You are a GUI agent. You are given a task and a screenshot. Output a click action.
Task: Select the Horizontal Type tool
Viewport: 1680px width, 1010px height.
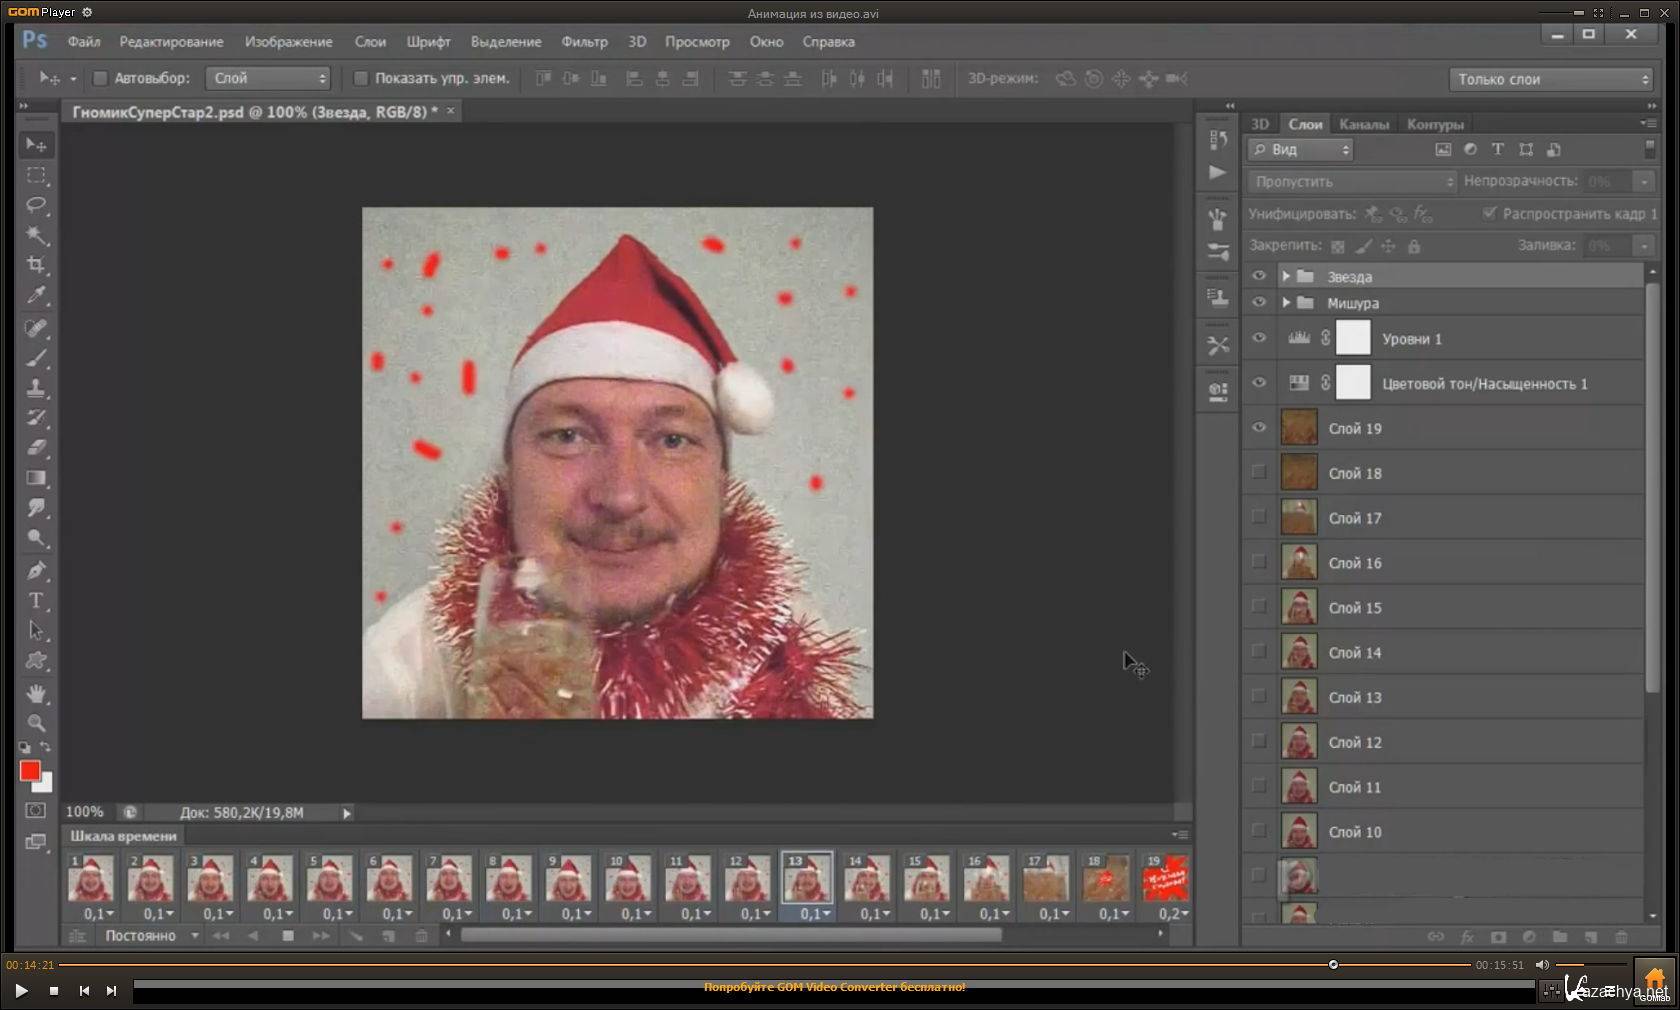pyautogui.click(x=37, y=600)
